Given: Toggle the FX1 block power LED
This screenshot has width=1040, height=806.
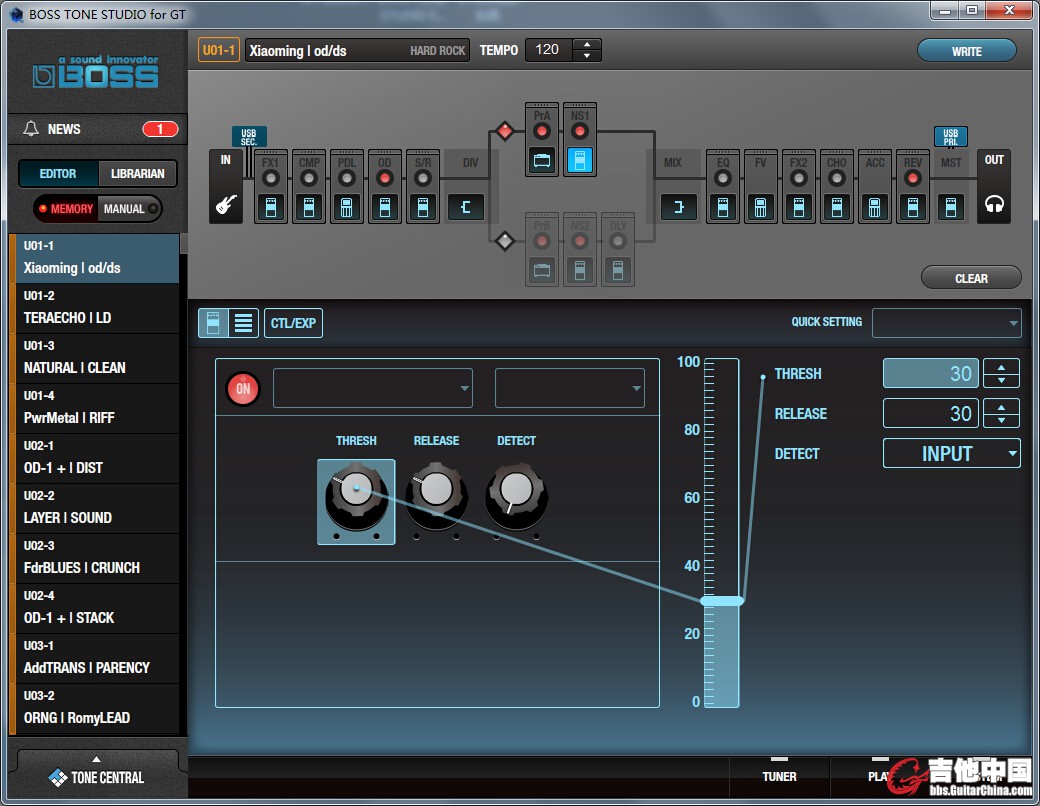Looking at the screenshot, I should [271, 178].
